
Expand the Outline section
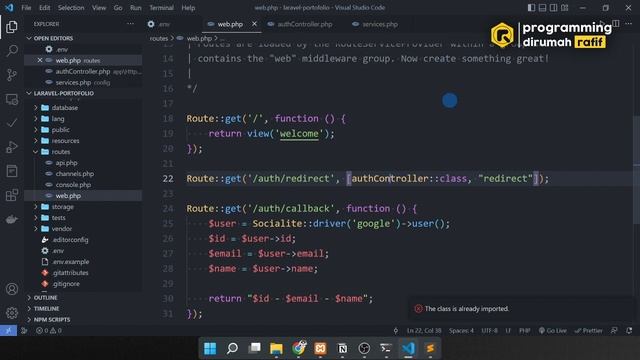pyautogui.click(x=83, y=298)
